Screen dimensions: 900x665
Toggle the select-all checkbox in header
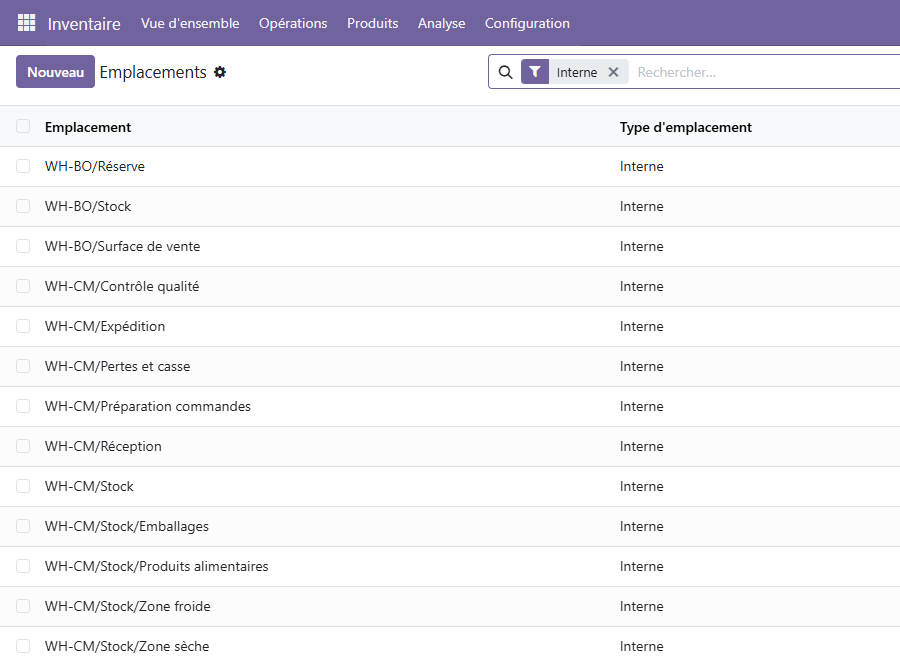tap(23, 126)
